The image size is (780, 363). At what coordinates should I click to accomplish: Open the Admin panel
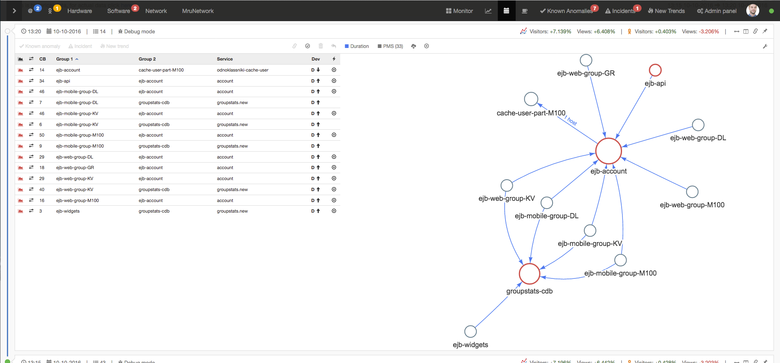pyautogui.click(x=717, y=10)
